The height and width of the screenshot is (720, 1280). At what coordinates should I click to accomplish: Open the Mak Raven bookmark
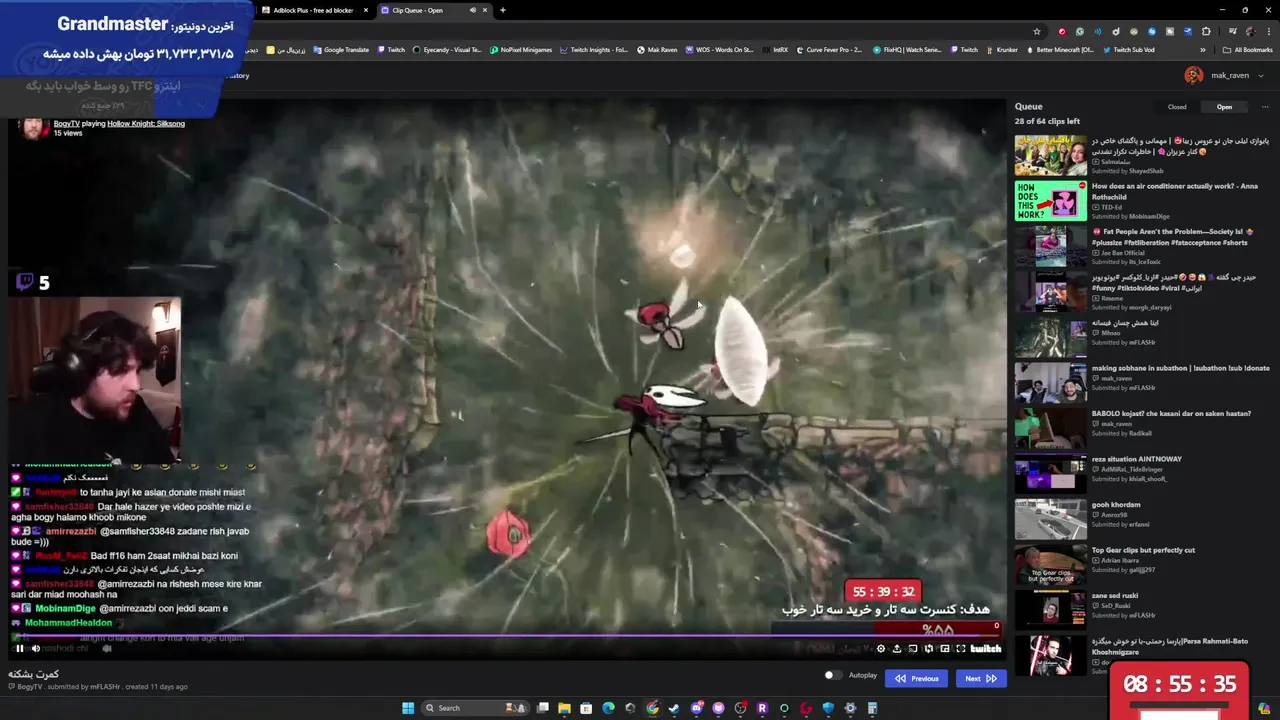pyautogui.click(x=657, y=50)
